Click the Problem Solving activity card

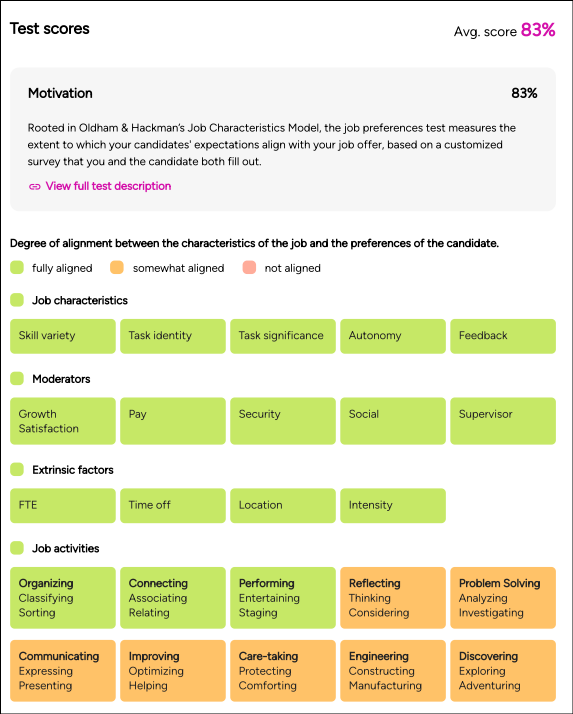[503, 598]
